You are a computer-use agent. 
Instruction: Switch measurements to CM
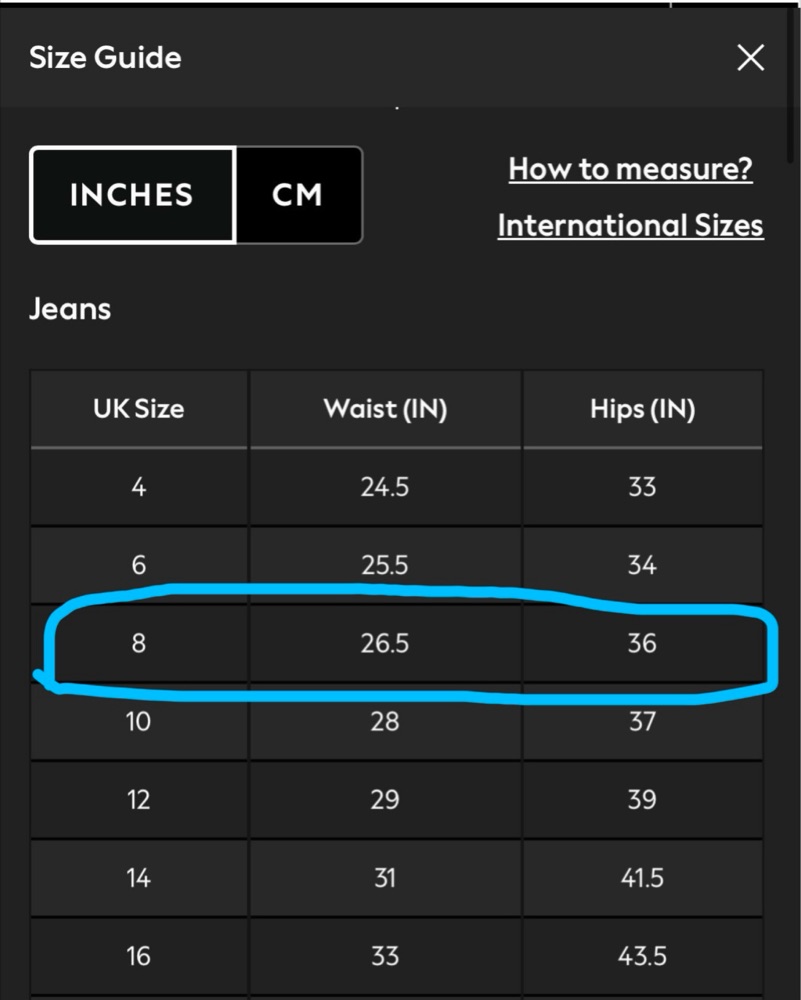pyautogui.click(x=298, y=195)
